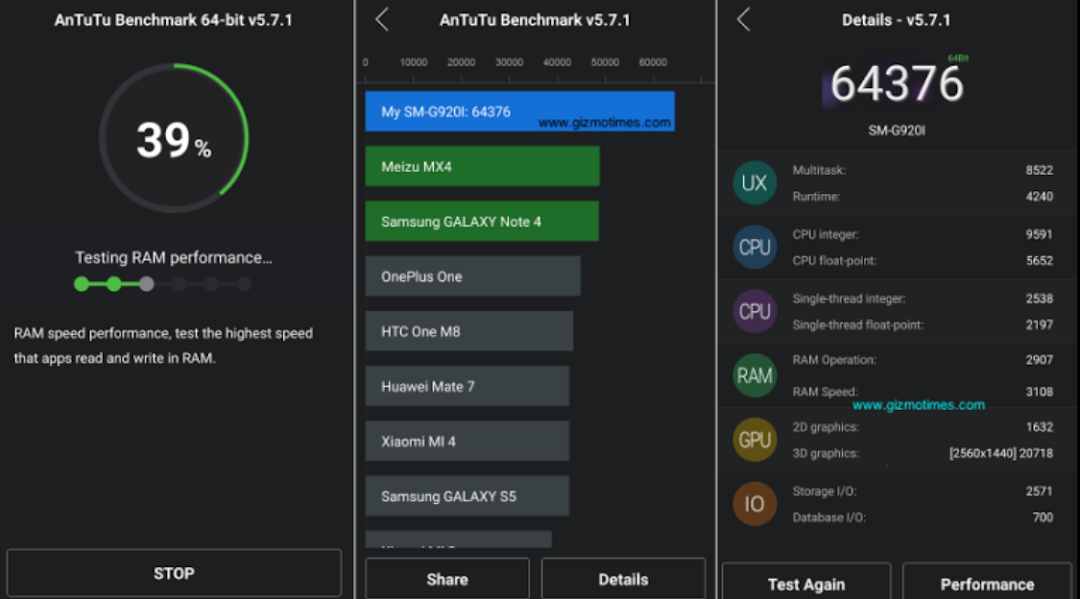Click CPU float-point score 5652
1080x599 pixels.
tap(1039, 260)
